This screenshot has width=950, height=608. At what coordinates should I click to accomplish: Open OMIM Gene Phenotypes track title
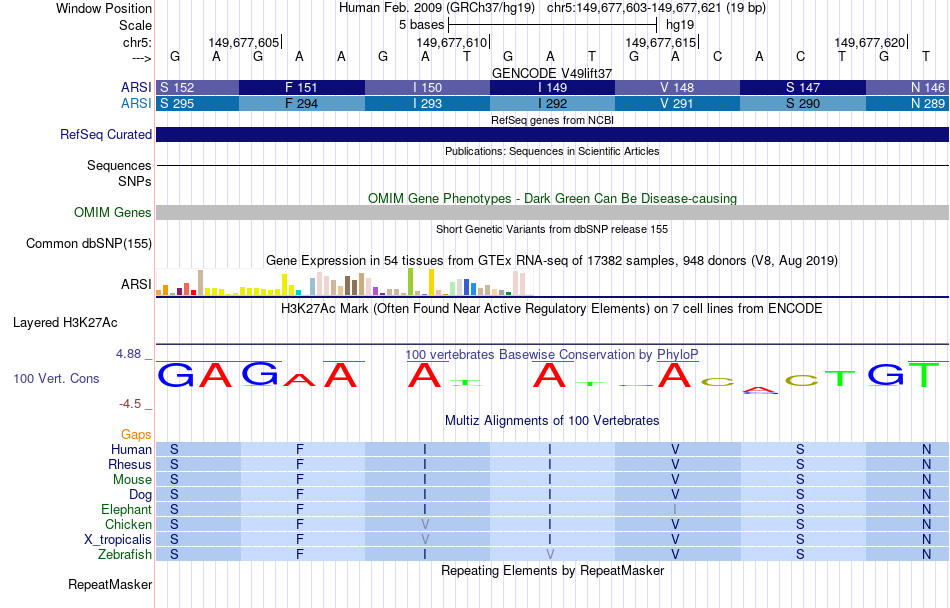coord(552,199)
